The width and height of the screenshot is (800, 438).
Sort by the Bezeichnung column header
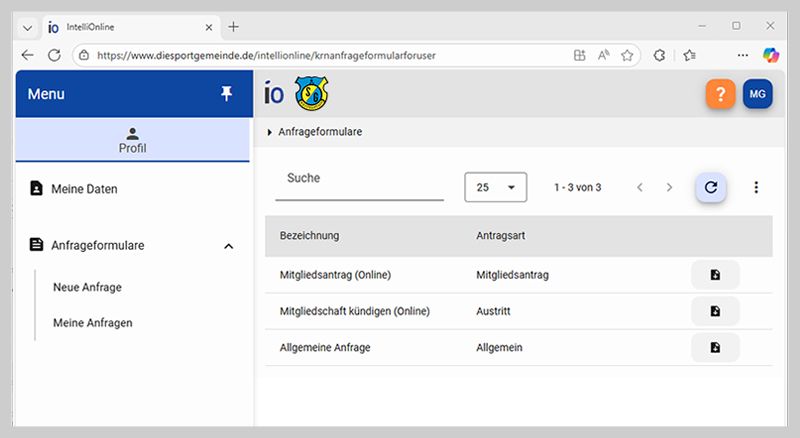click(309, 236)
